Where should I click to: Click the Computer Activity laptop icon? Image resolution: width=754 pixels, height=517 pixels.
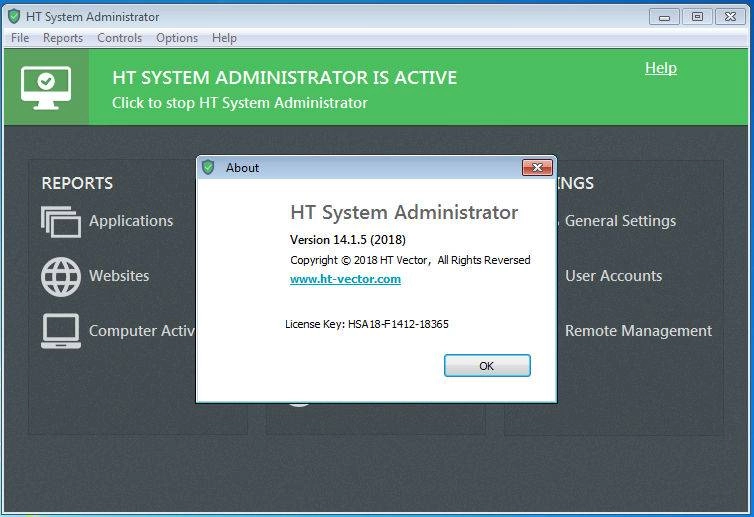point(61,331)
